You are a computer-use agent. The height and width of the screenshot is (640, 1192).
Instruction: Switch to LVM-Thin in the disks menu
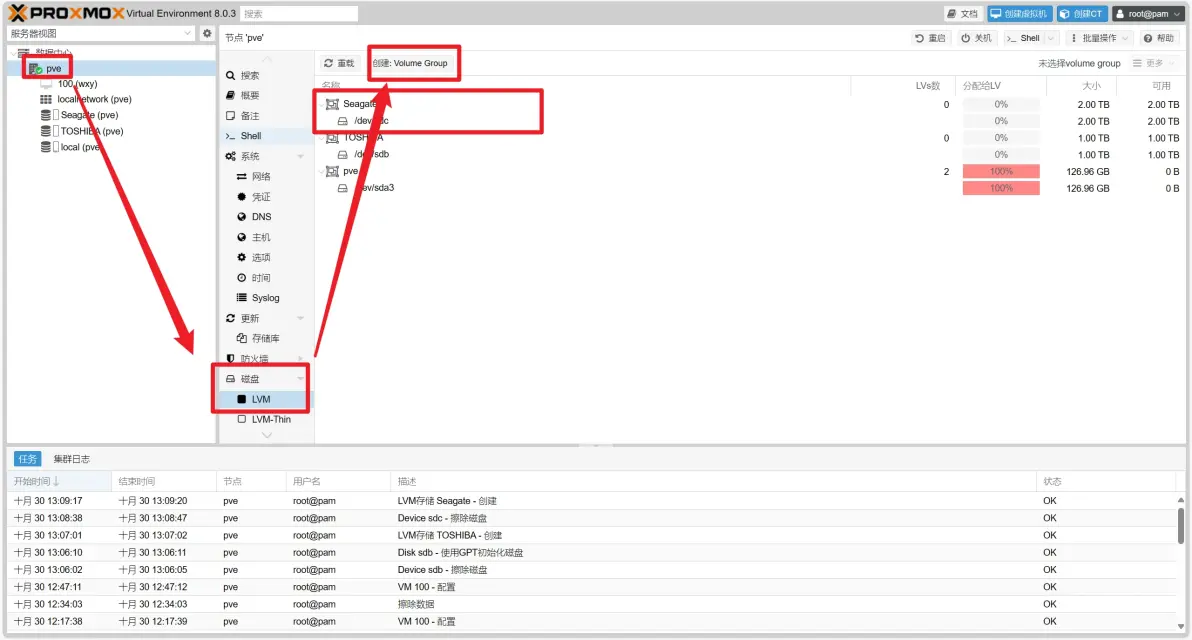pyautogui.click(x=272, y=419)
